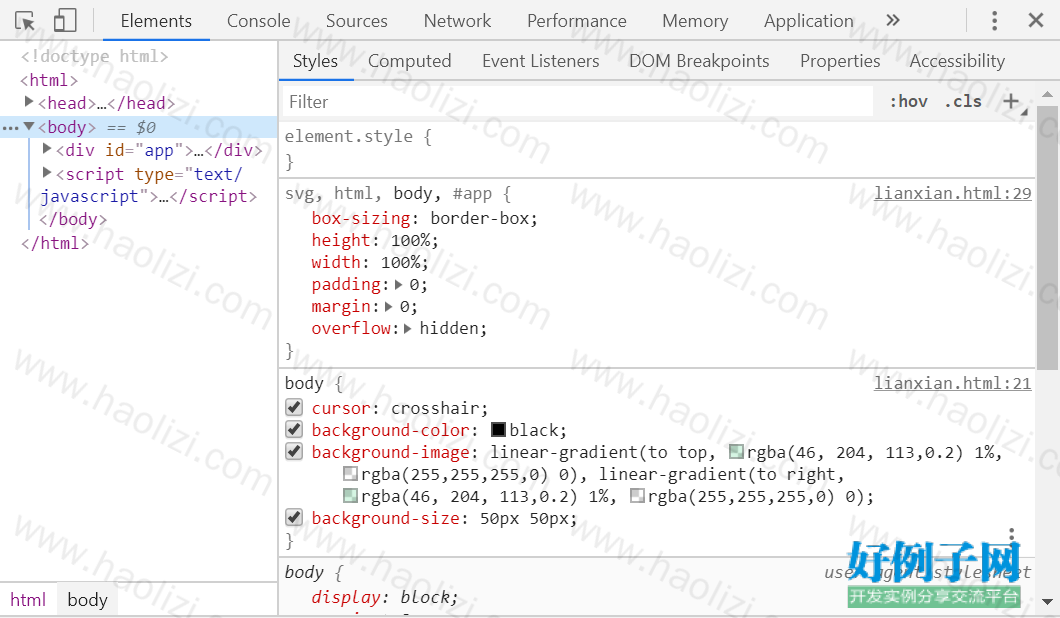Open source link lianxian.html:29
This screenshot has width=1060, height=618.
pos(953,193)
